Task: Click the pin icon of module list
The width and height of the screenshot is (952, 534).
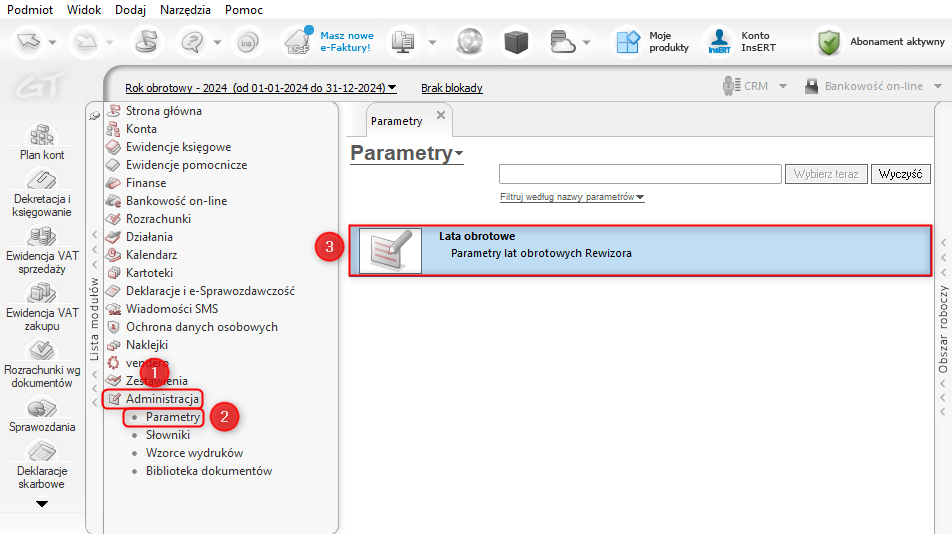Action: coord(94,115)
